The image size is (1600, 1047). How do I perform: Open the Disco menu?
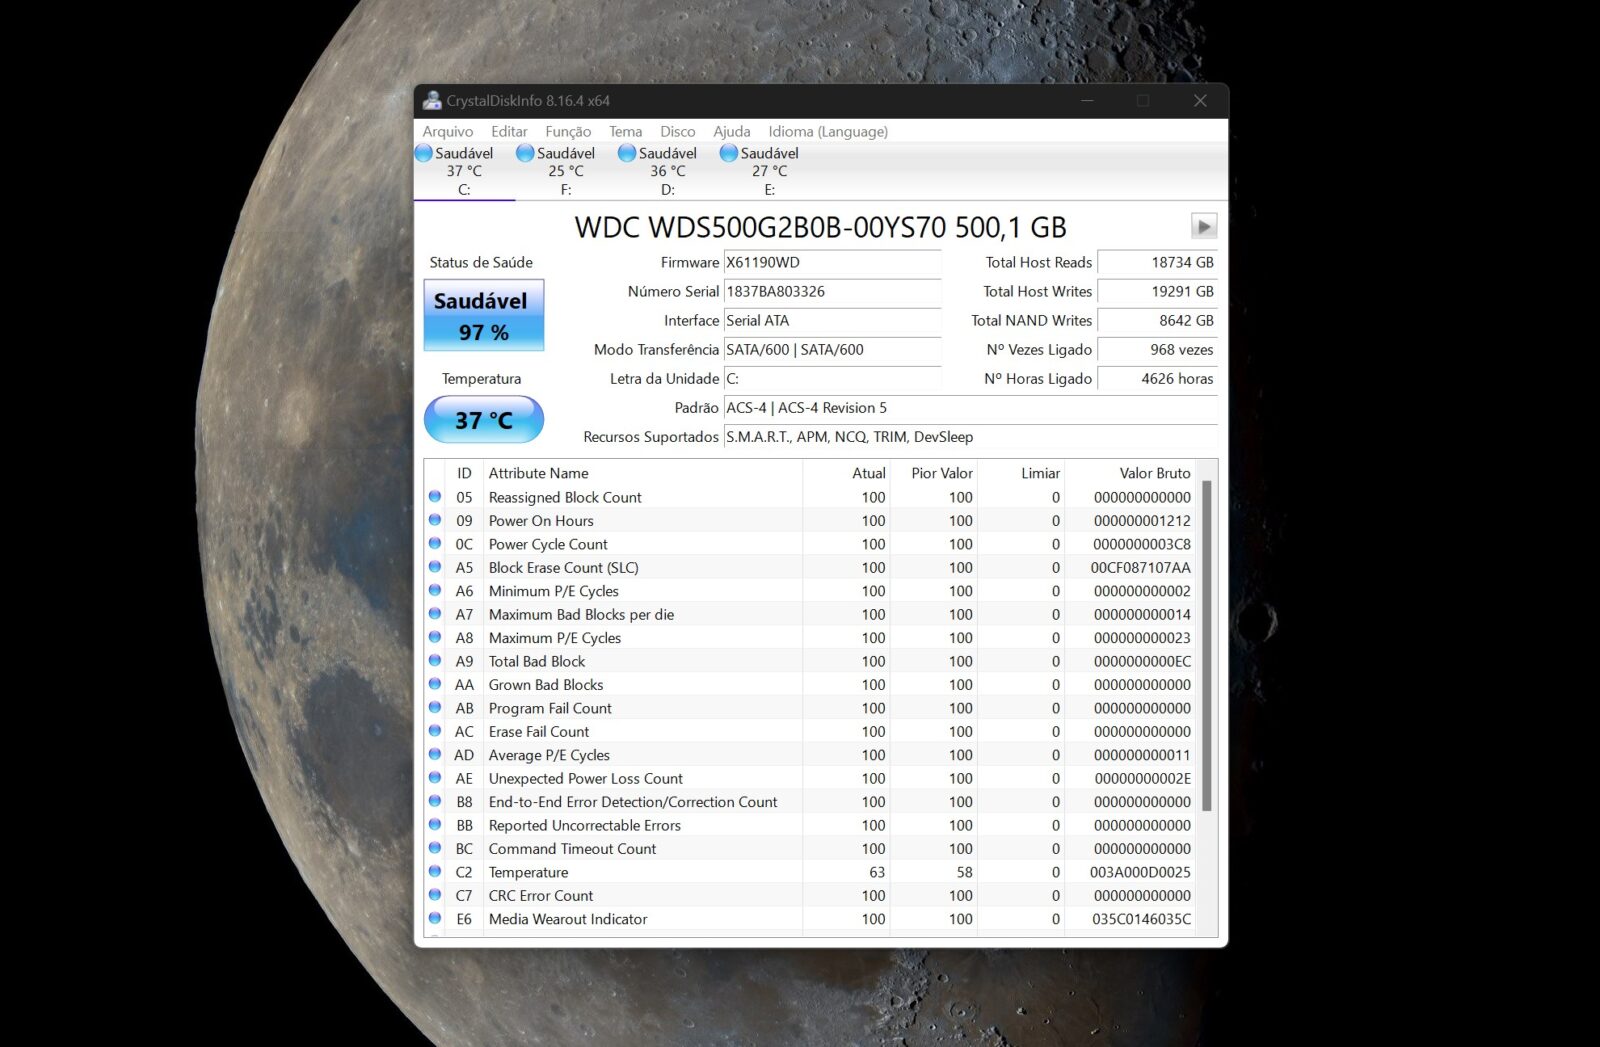click(x=677, y=131)
